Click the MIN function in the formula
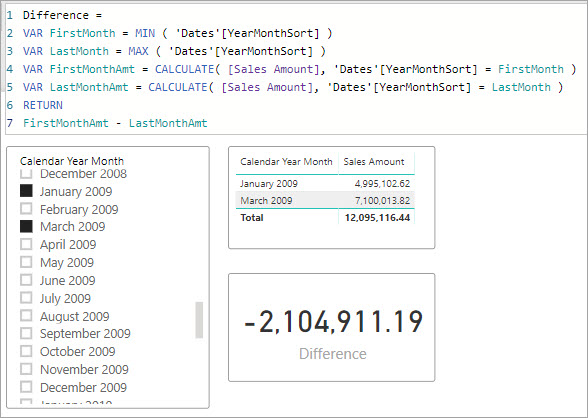588x418 pixels. click(145, 33)
